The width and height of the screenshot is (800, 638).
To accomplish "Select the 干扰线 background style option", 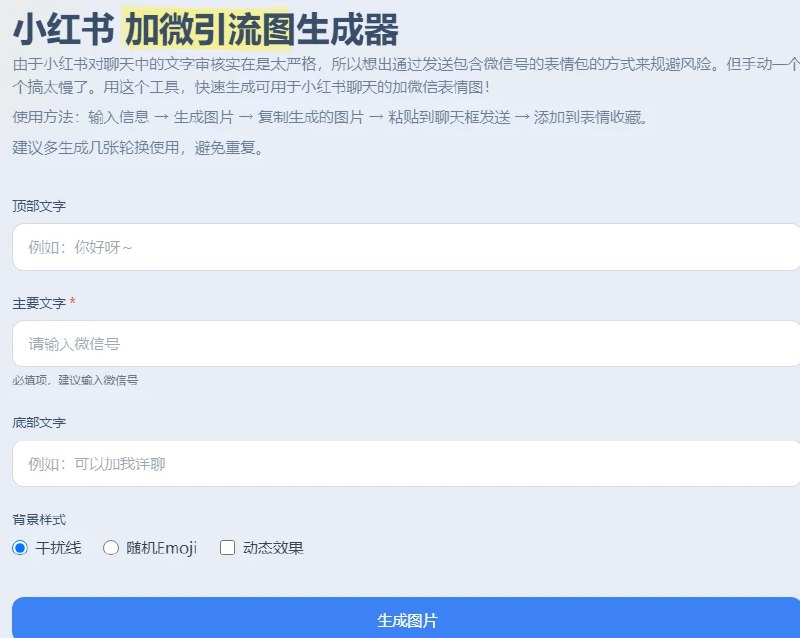I will tap(21, 546).
